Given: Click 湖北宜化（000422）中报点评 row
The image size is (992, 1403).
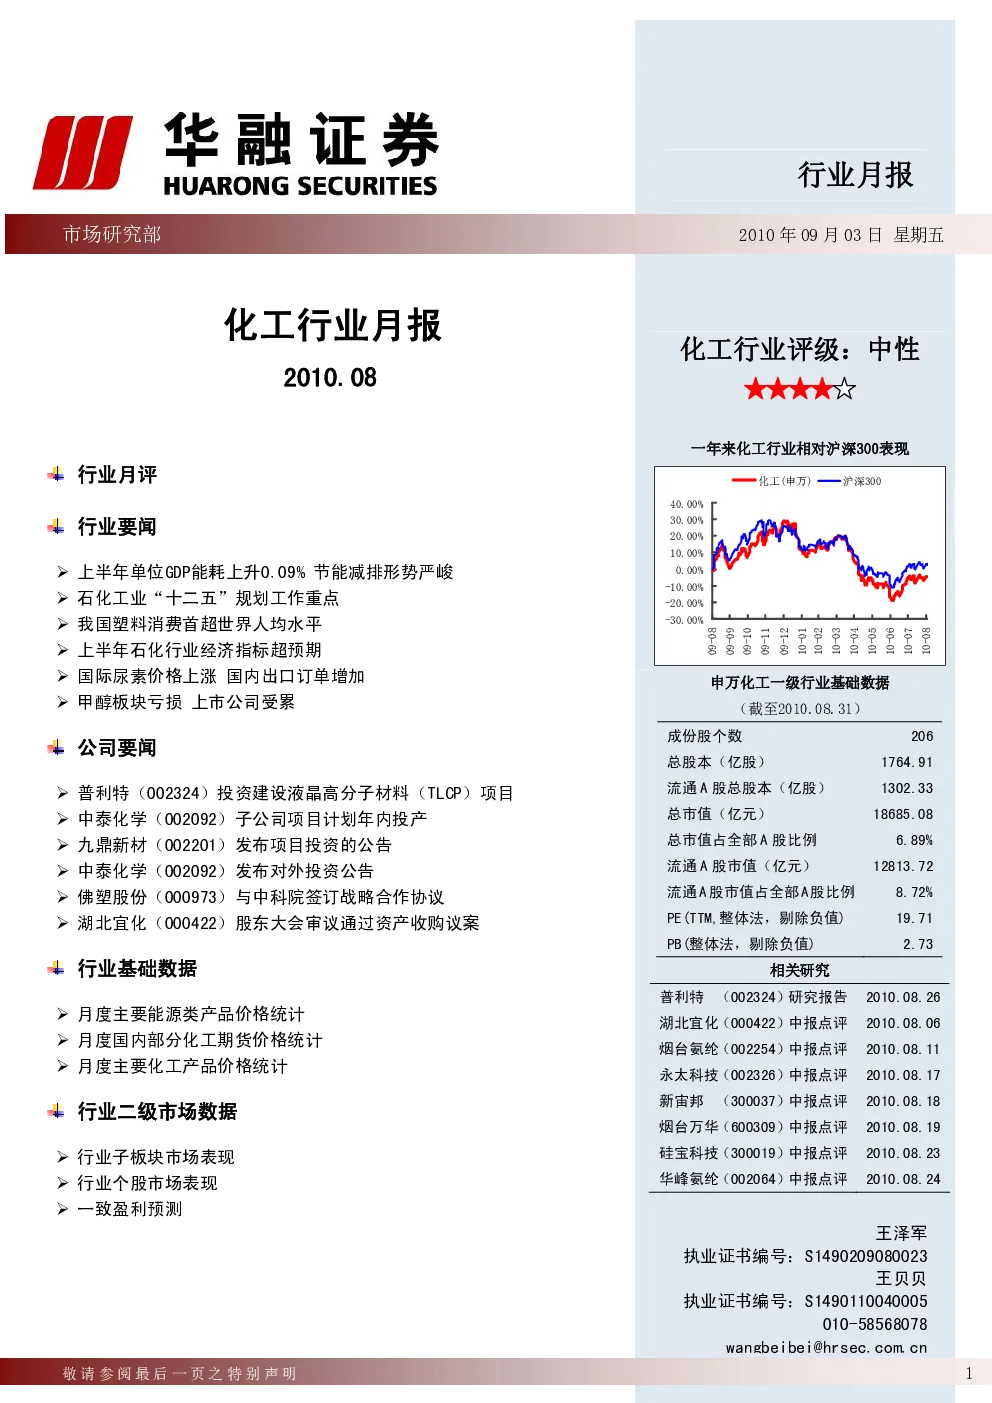Looking at the screenshot, I should 800,1023.
